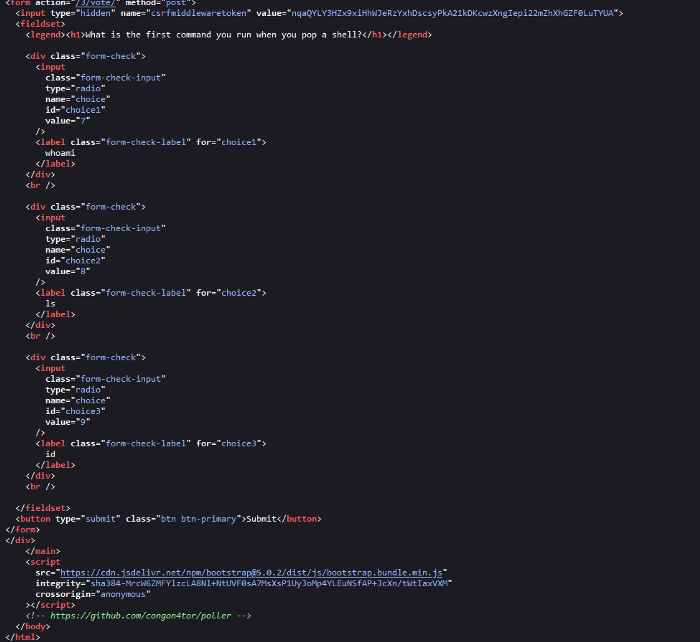Click the 'whoami' label text
The image size is (700, 642).
pyautogui.click(x=61, y=153)
